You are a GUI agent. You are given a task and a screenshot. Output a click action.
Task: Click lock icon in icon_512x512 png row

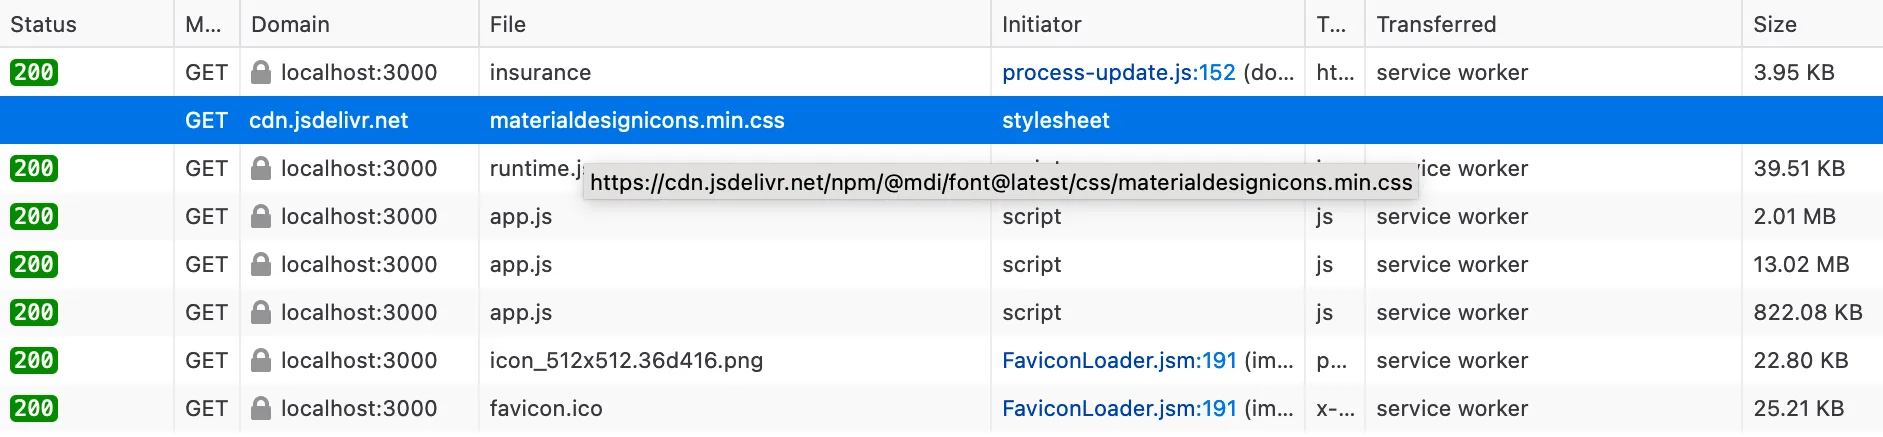pos(261,360)
